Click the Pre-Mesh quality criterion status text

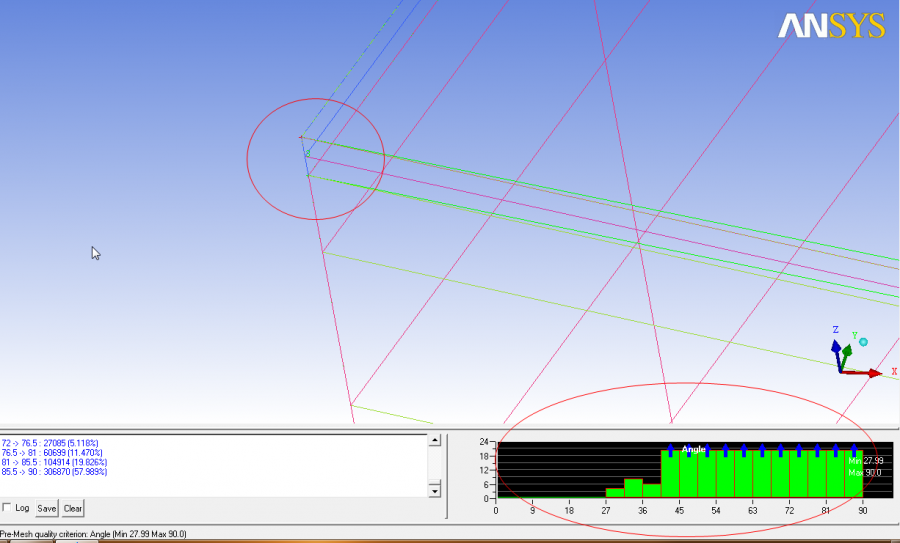93,534
